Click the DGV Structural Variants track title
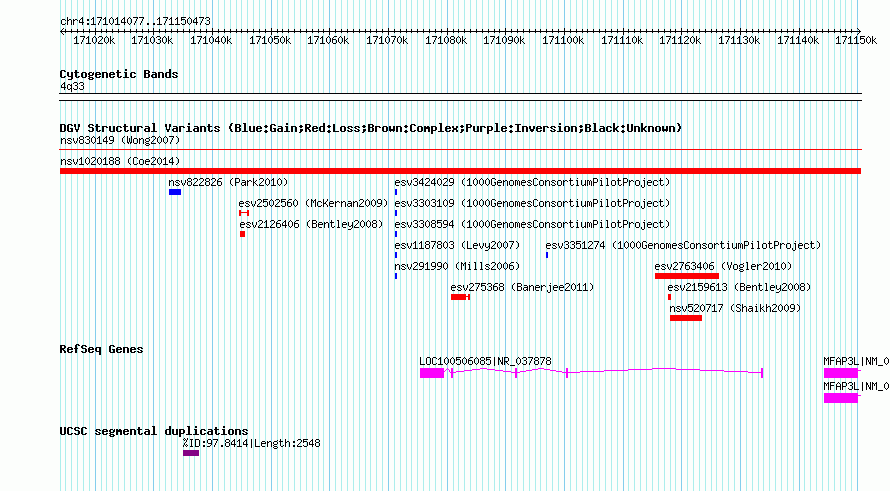The image size is (890, 491). pyautogui.click(x=371, y=128)
